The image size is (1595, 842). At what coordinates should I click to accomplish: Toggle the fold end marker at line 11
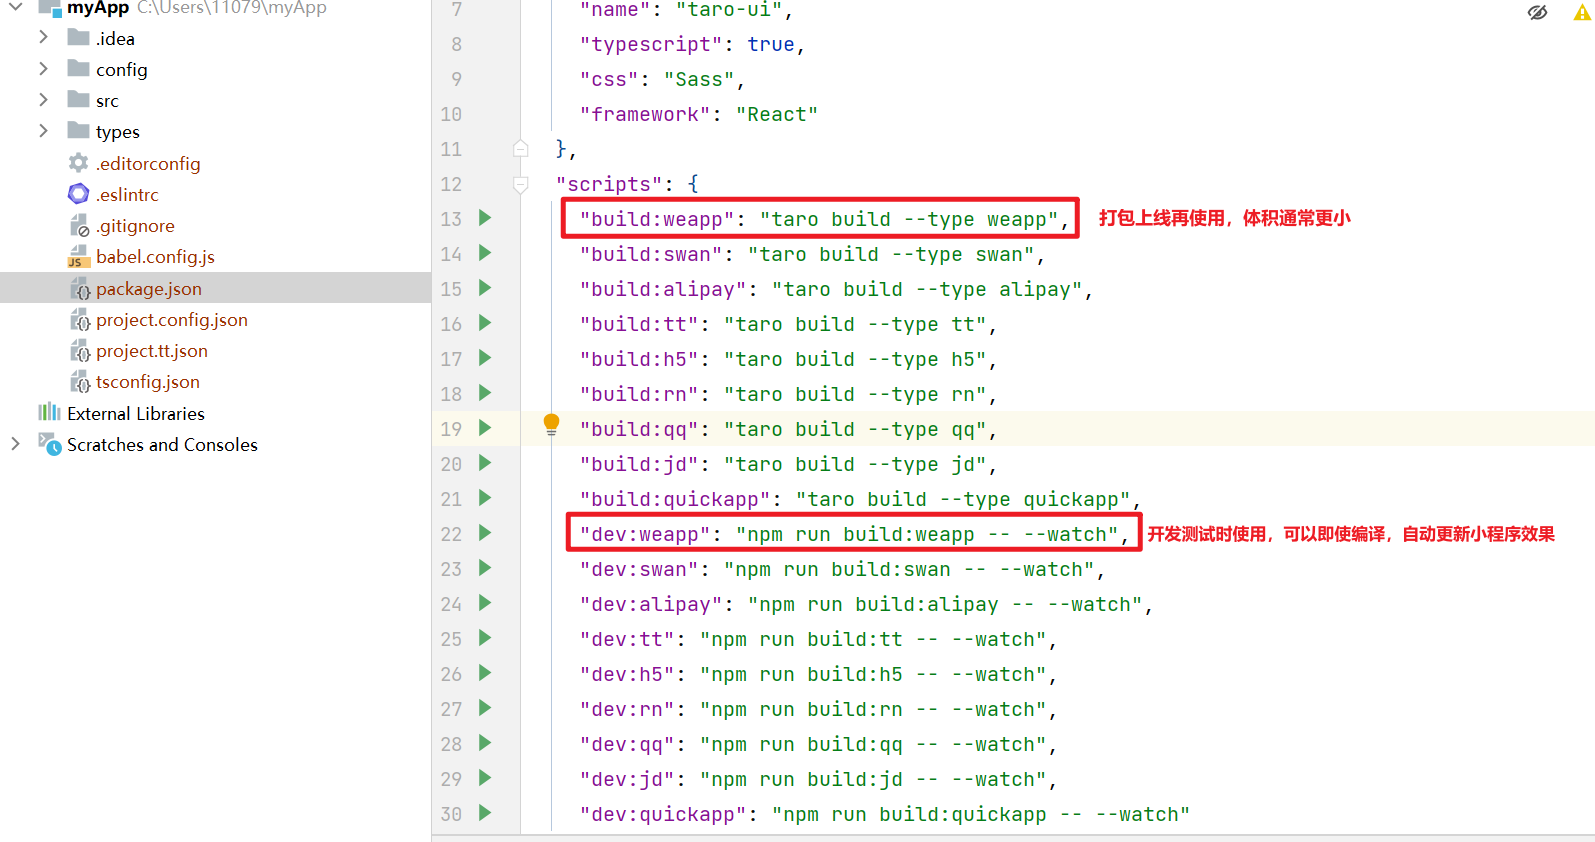pyautogui.click(x=520, y=149)
